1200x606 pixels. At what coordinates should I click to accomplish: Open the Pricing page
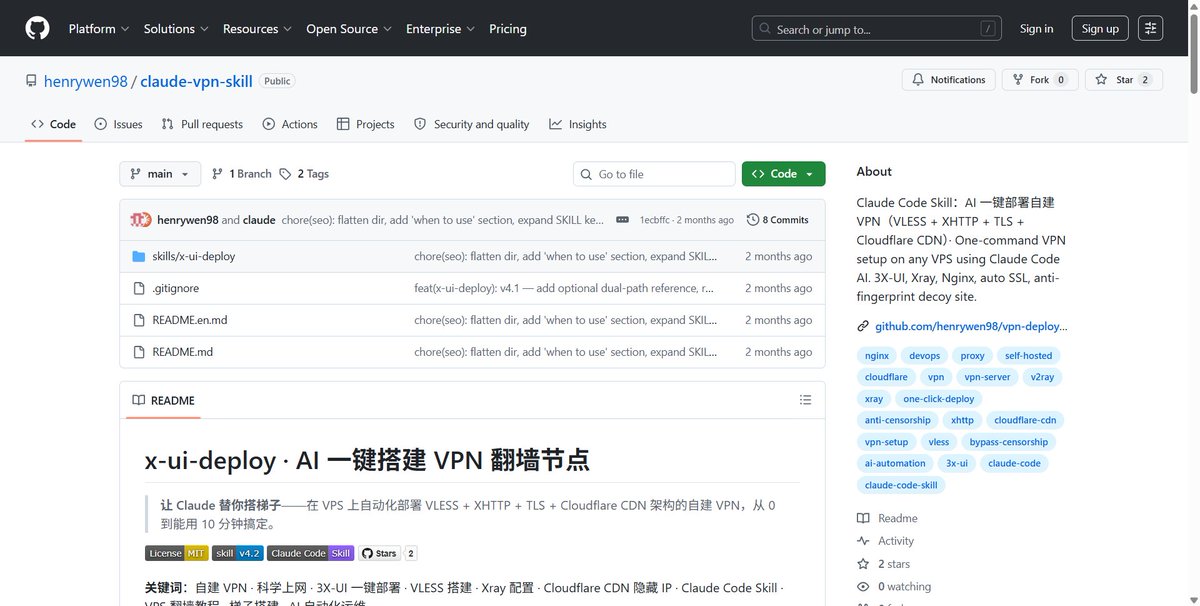pyautogui.click(x=508, y=29)
